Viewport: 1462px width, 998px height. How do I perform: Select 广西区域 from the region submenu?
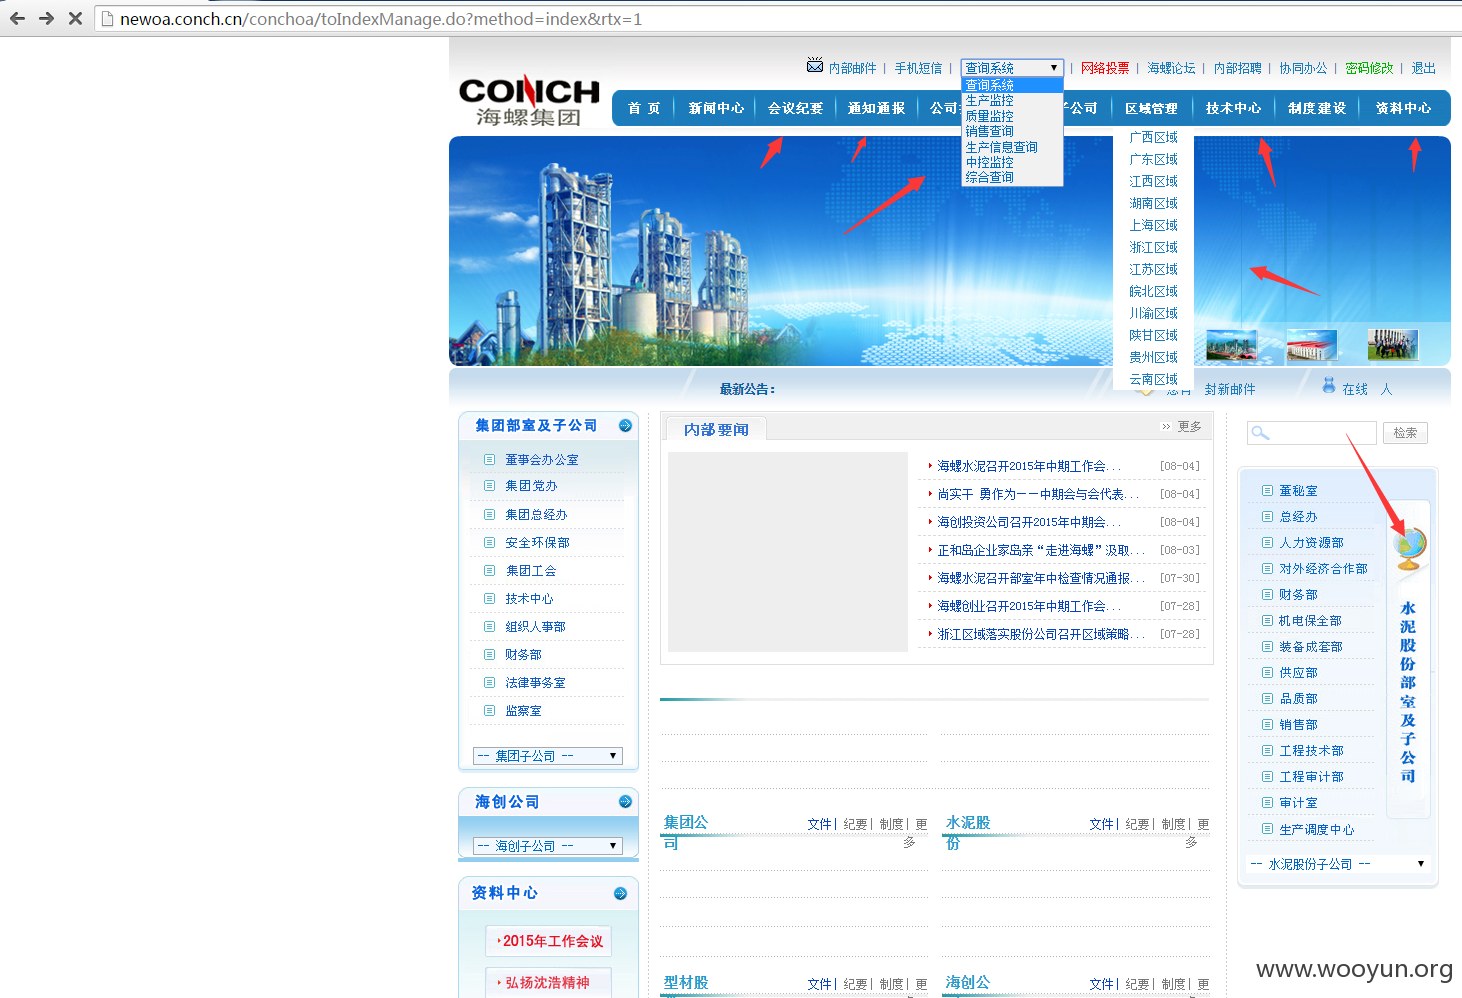[1153, 137]
